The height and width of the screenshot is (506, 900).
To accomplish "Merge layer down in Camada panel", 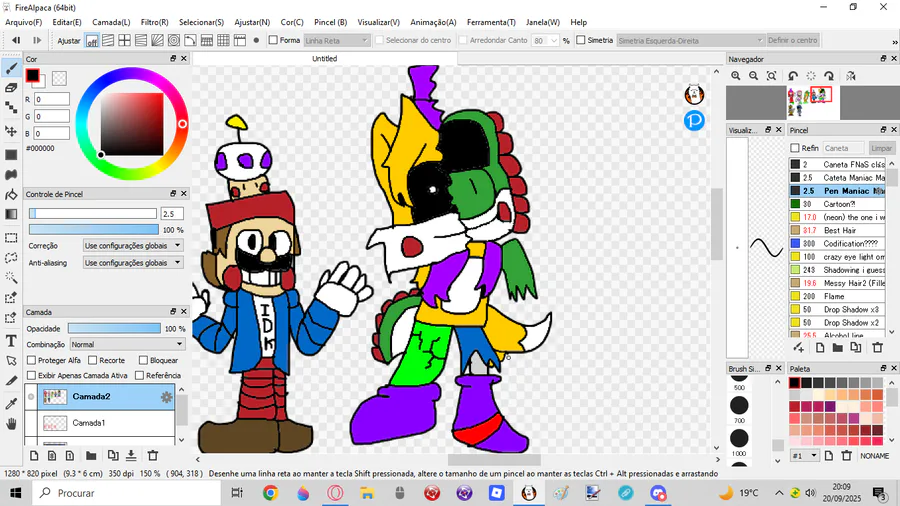I will click(x=131, y=456).
